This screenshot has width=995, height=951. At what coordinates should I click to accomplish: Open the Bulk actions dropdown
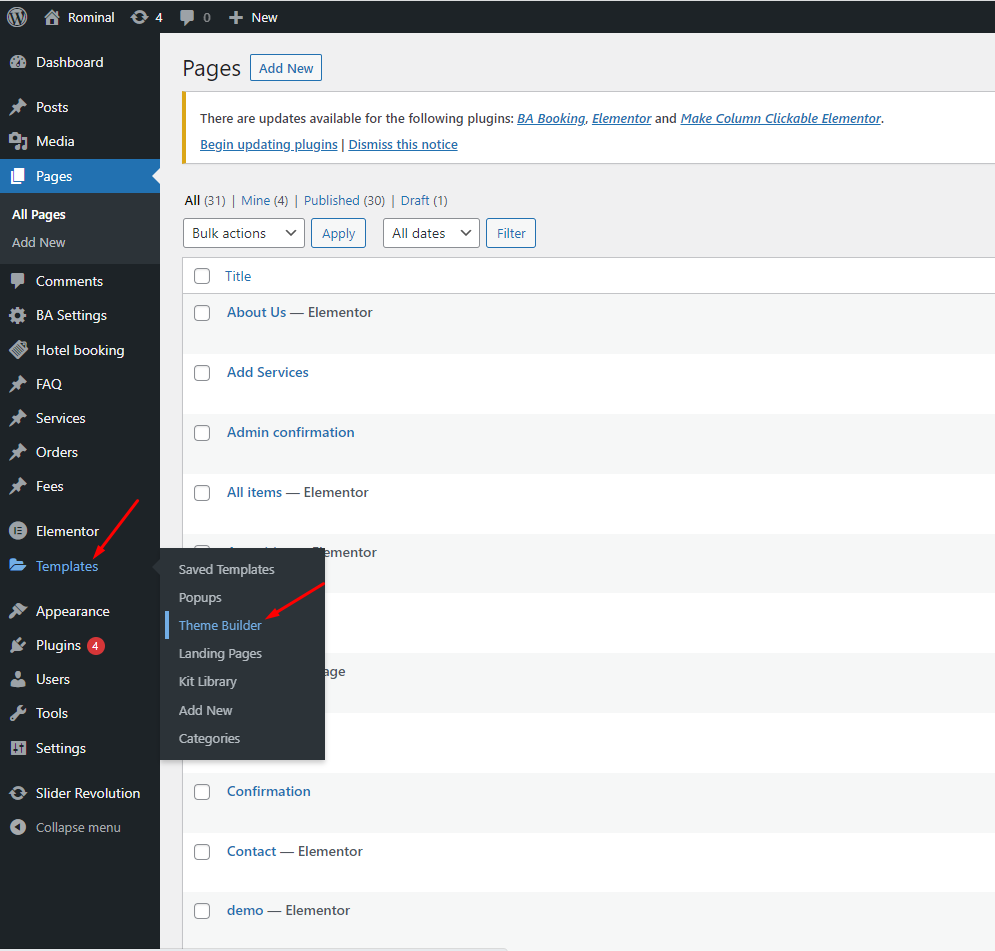[x=244, y=233]
